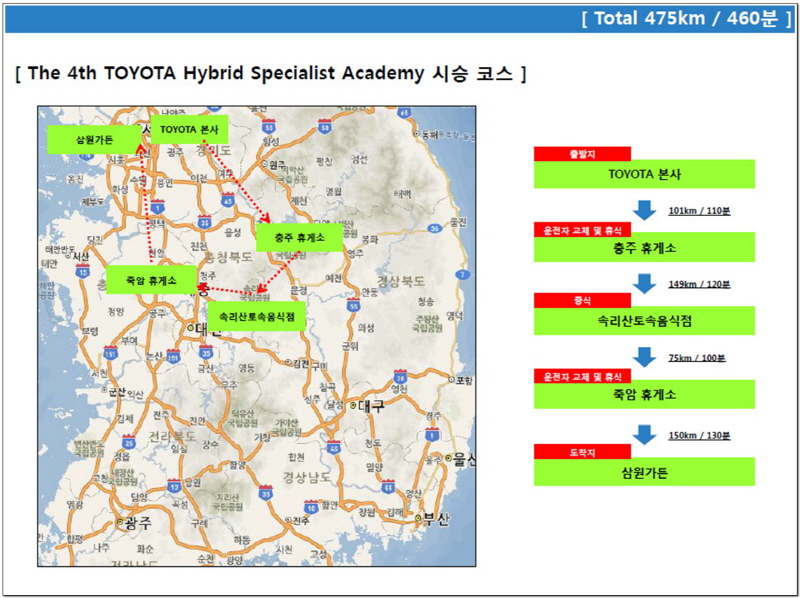This screenshot has width=800, height=598.
Task: Select the 김천 city label on the map
Action: click(x=301, y=363)
